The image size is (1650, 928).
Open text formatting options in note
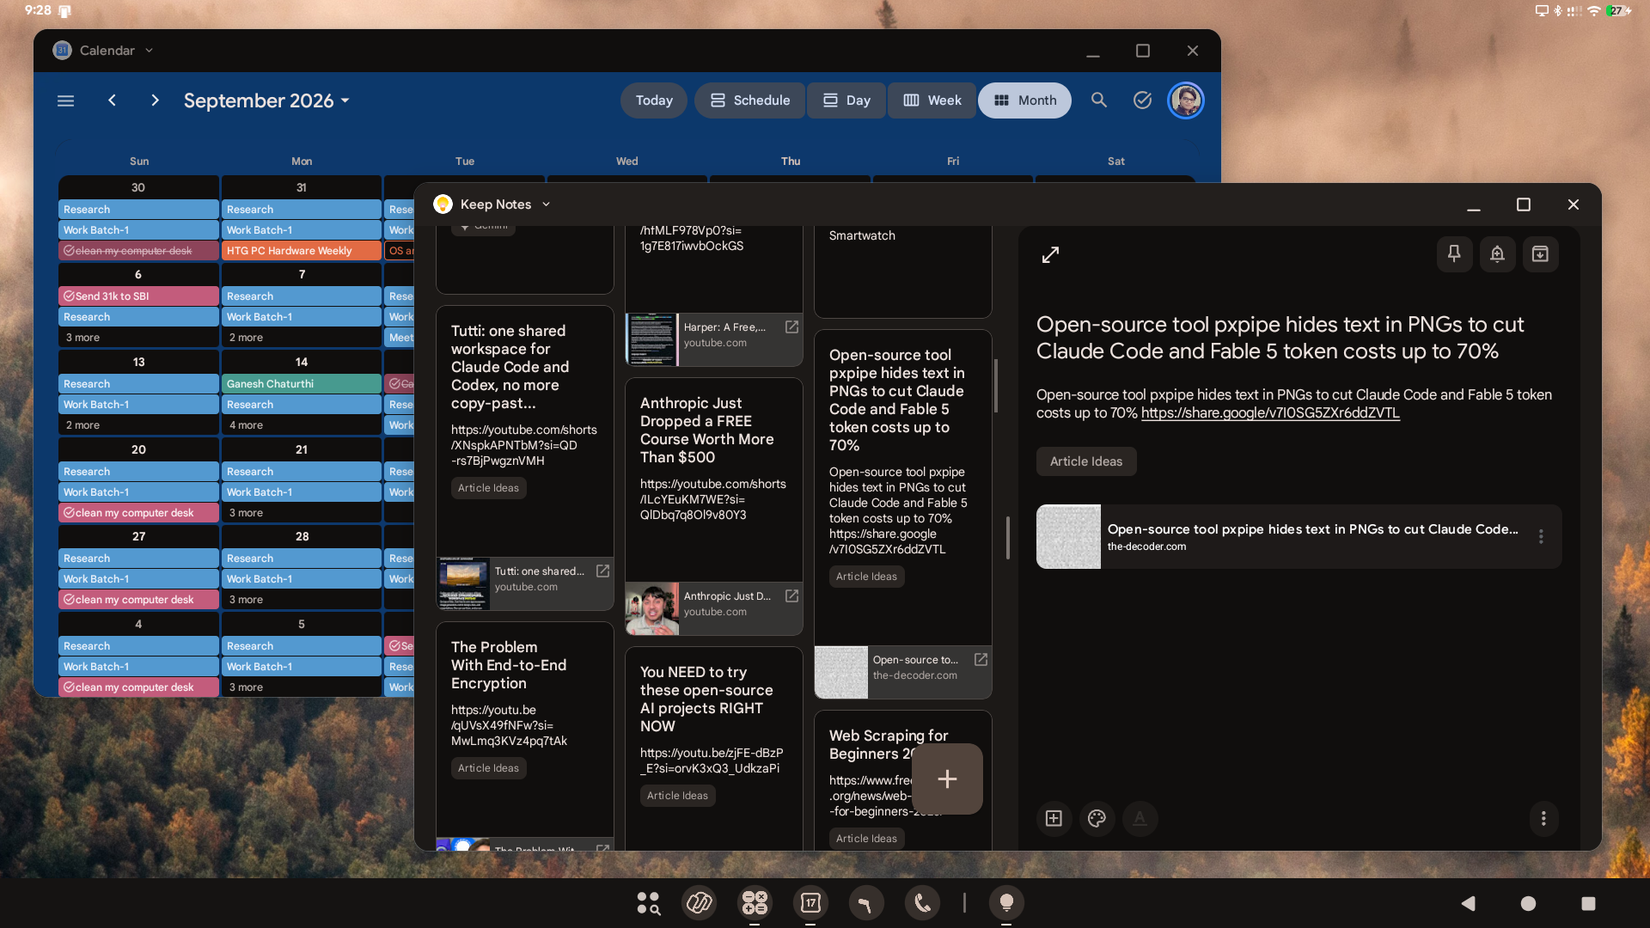1140,818
